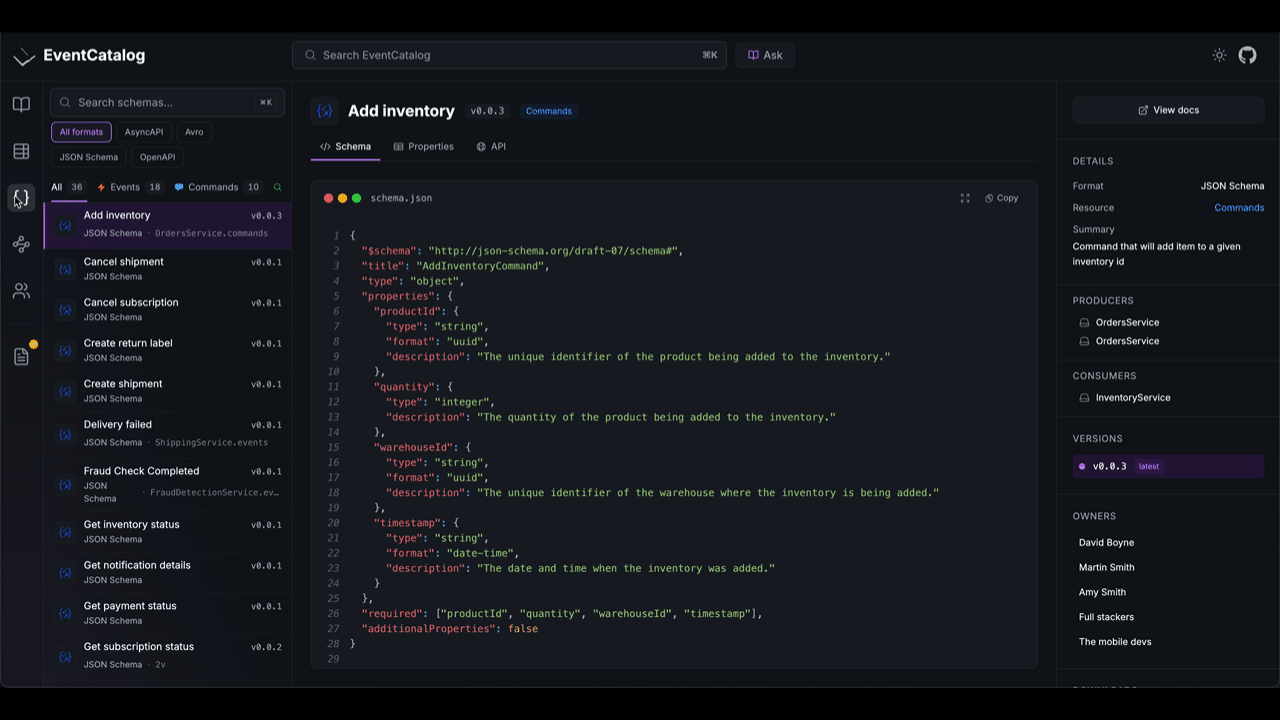Click the Cancel shipment row schema icon
Image resolution: width=1280 pixels, height=720 pixels.
65,269
